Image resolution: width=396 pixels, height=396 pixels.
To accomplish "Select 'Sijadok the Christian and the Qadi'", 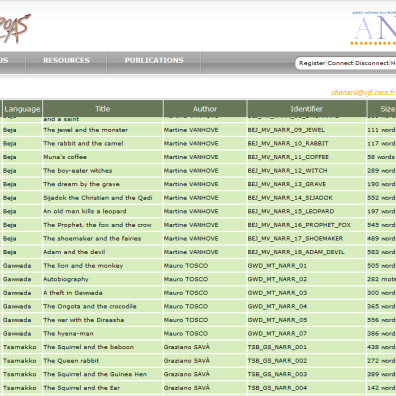I will point(98,198).
